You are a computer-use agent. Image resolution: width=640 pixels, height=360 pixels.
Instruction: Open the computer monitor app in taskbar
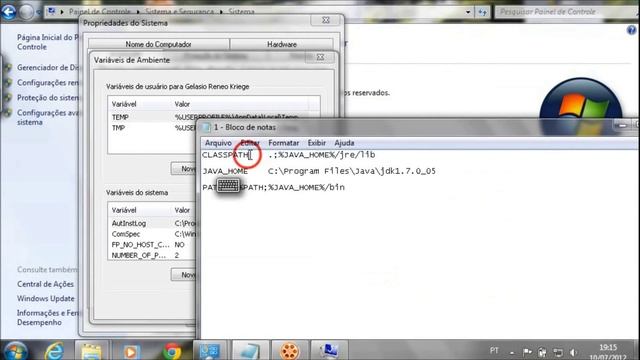pos(329,351)
